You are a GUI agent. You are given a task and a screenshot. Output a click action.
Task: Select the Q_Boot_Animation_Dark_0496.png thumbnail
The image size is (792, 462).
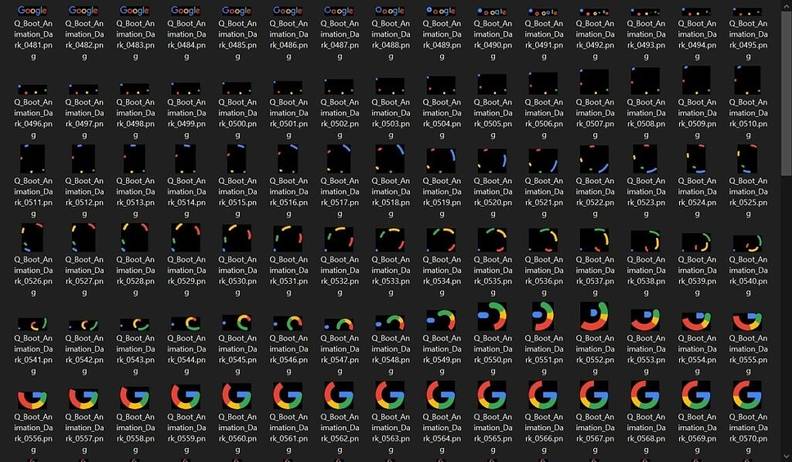pos(33,89)
